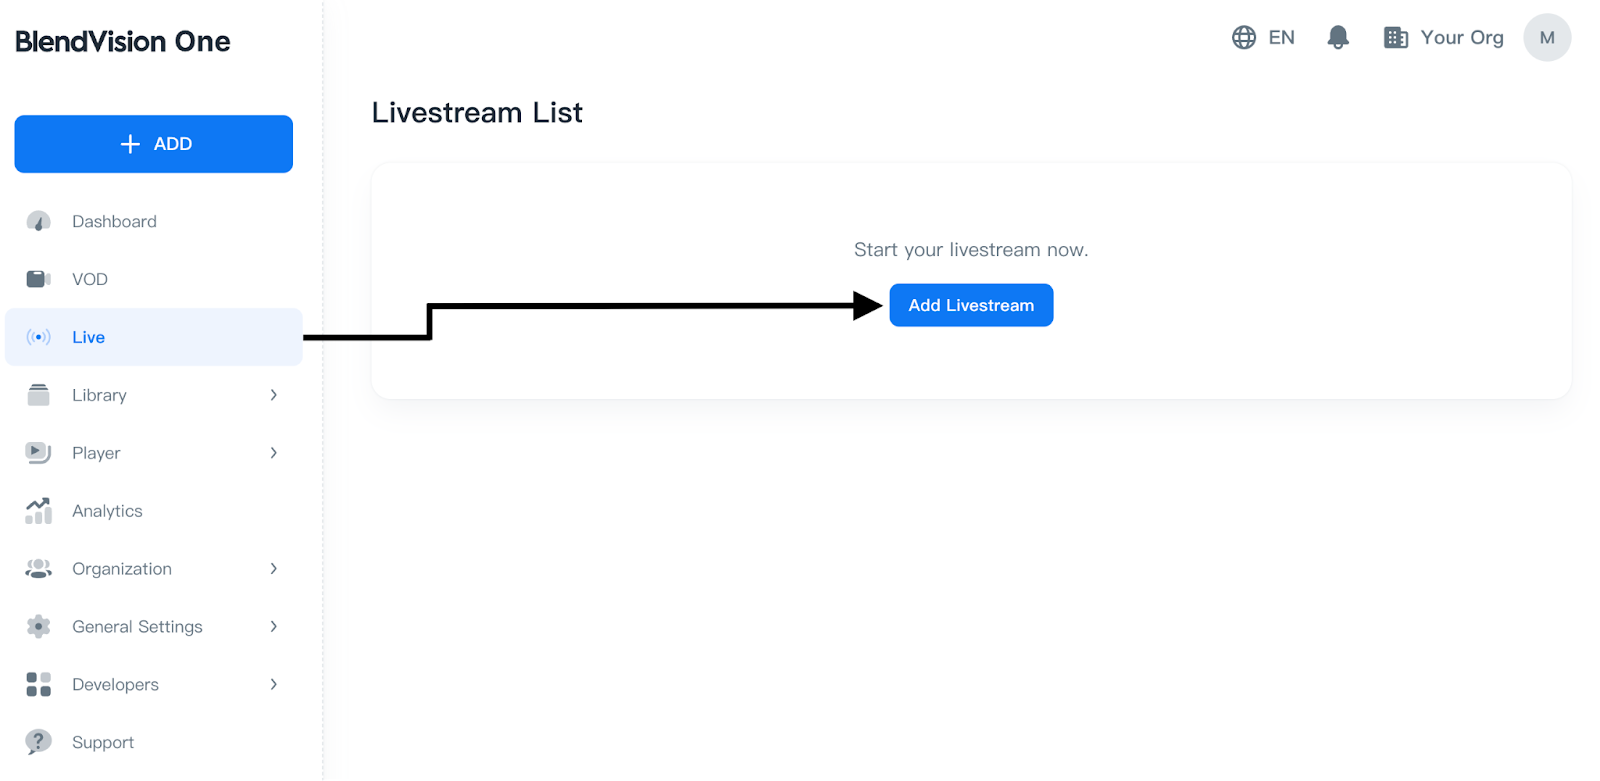Screen dimensions: 1600x781
Task: Click the Organization people icon
Action: click(x=38, y=569)
